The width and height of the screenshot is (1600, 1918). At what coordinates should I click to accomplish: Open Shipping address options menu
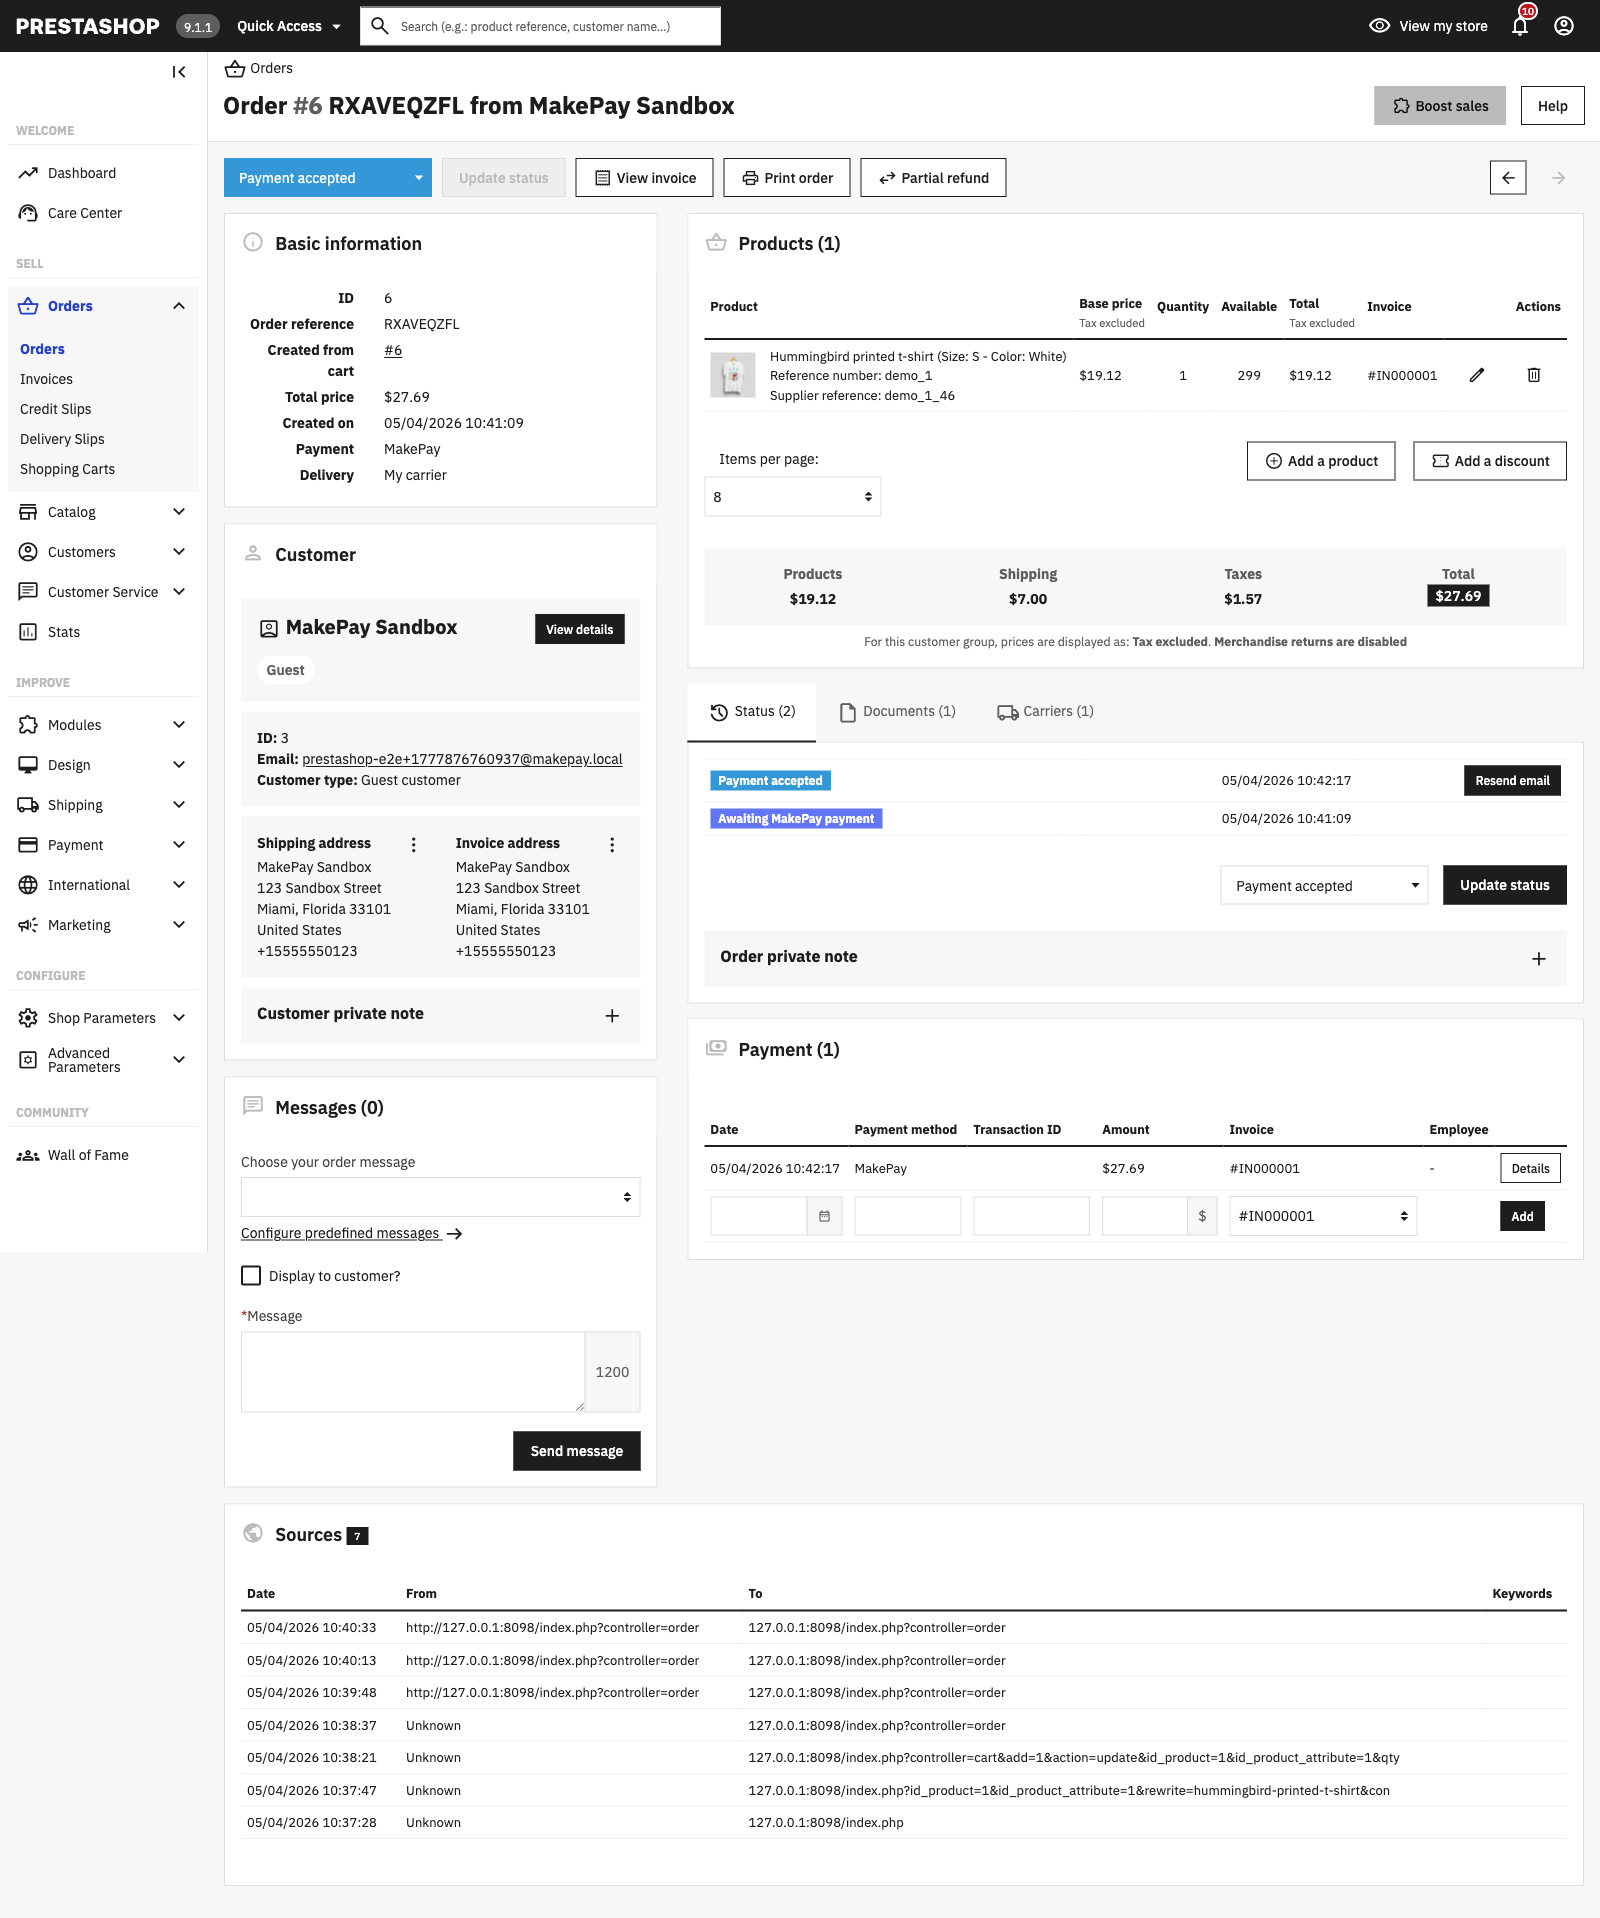coord(414,845)
